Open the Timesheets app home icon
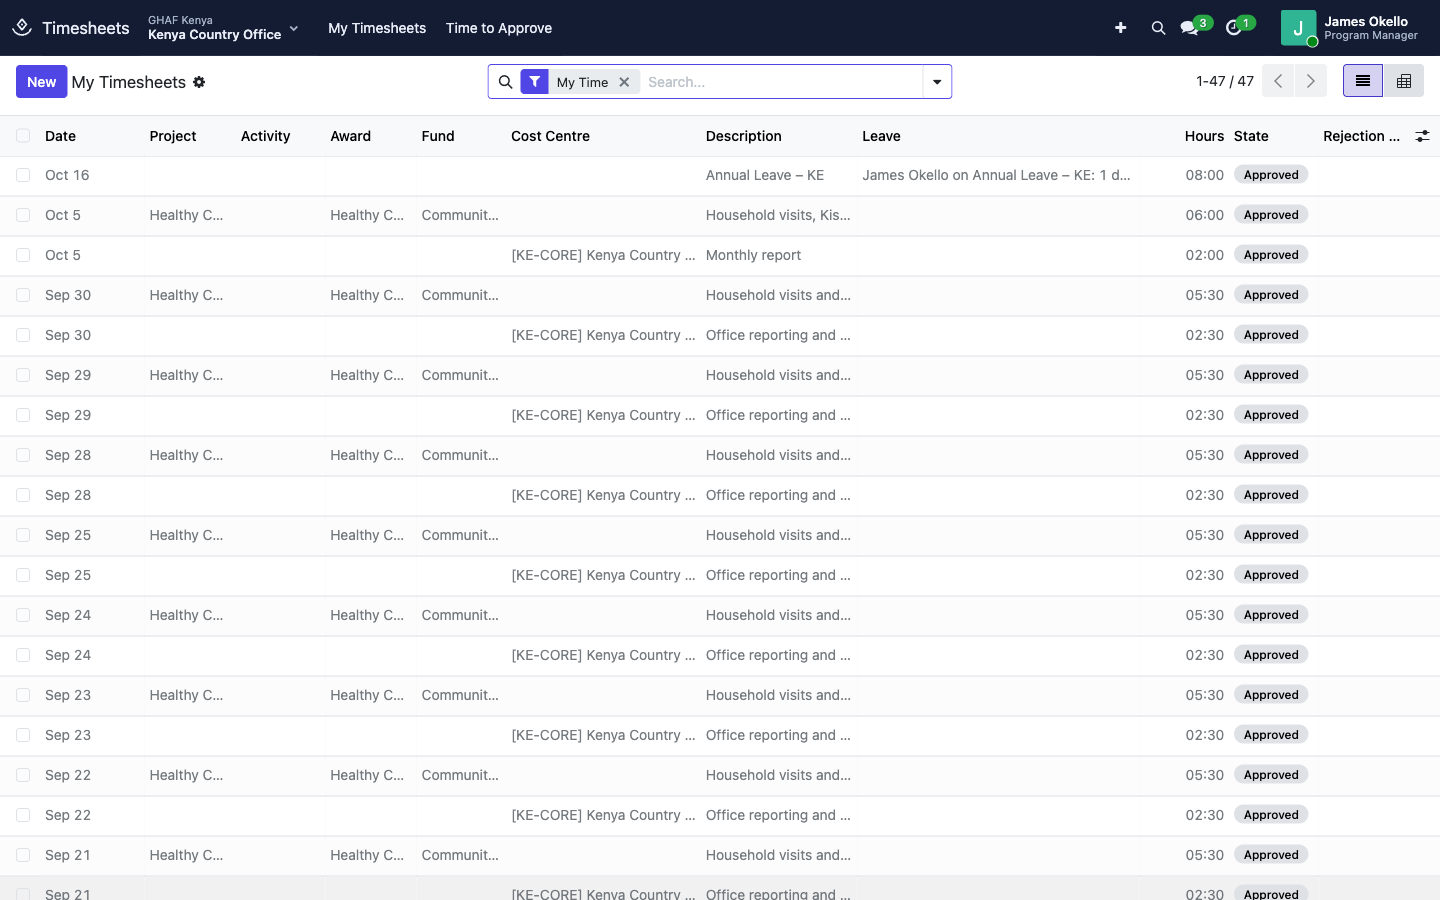 click(x=22, y=28)
